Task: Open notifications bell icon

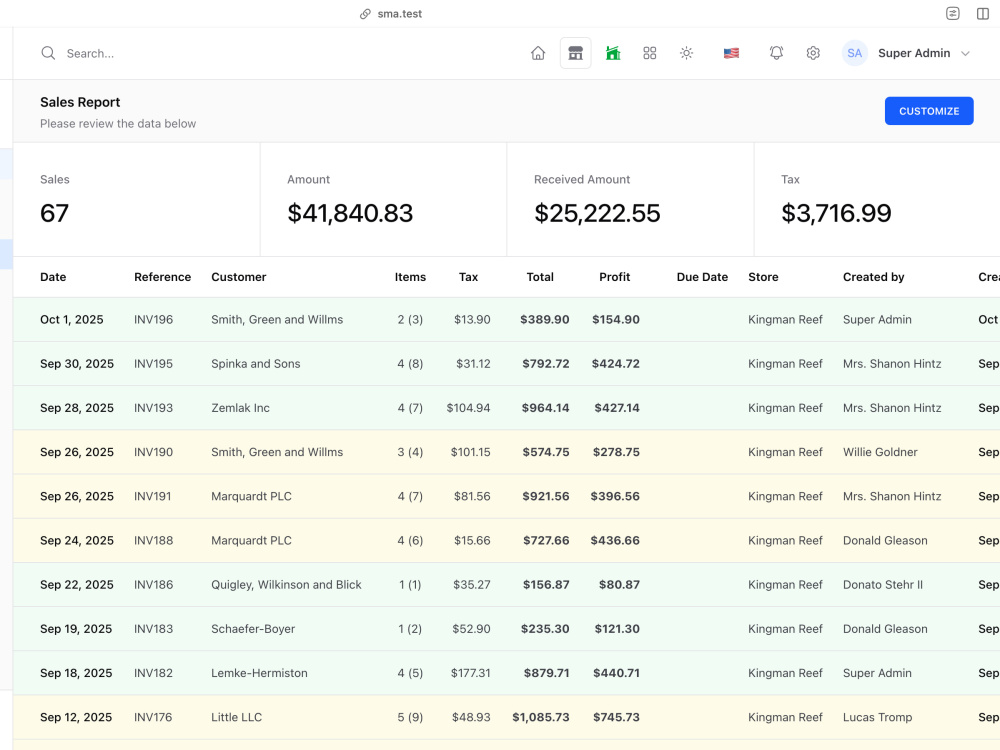Action: (776, 53)
